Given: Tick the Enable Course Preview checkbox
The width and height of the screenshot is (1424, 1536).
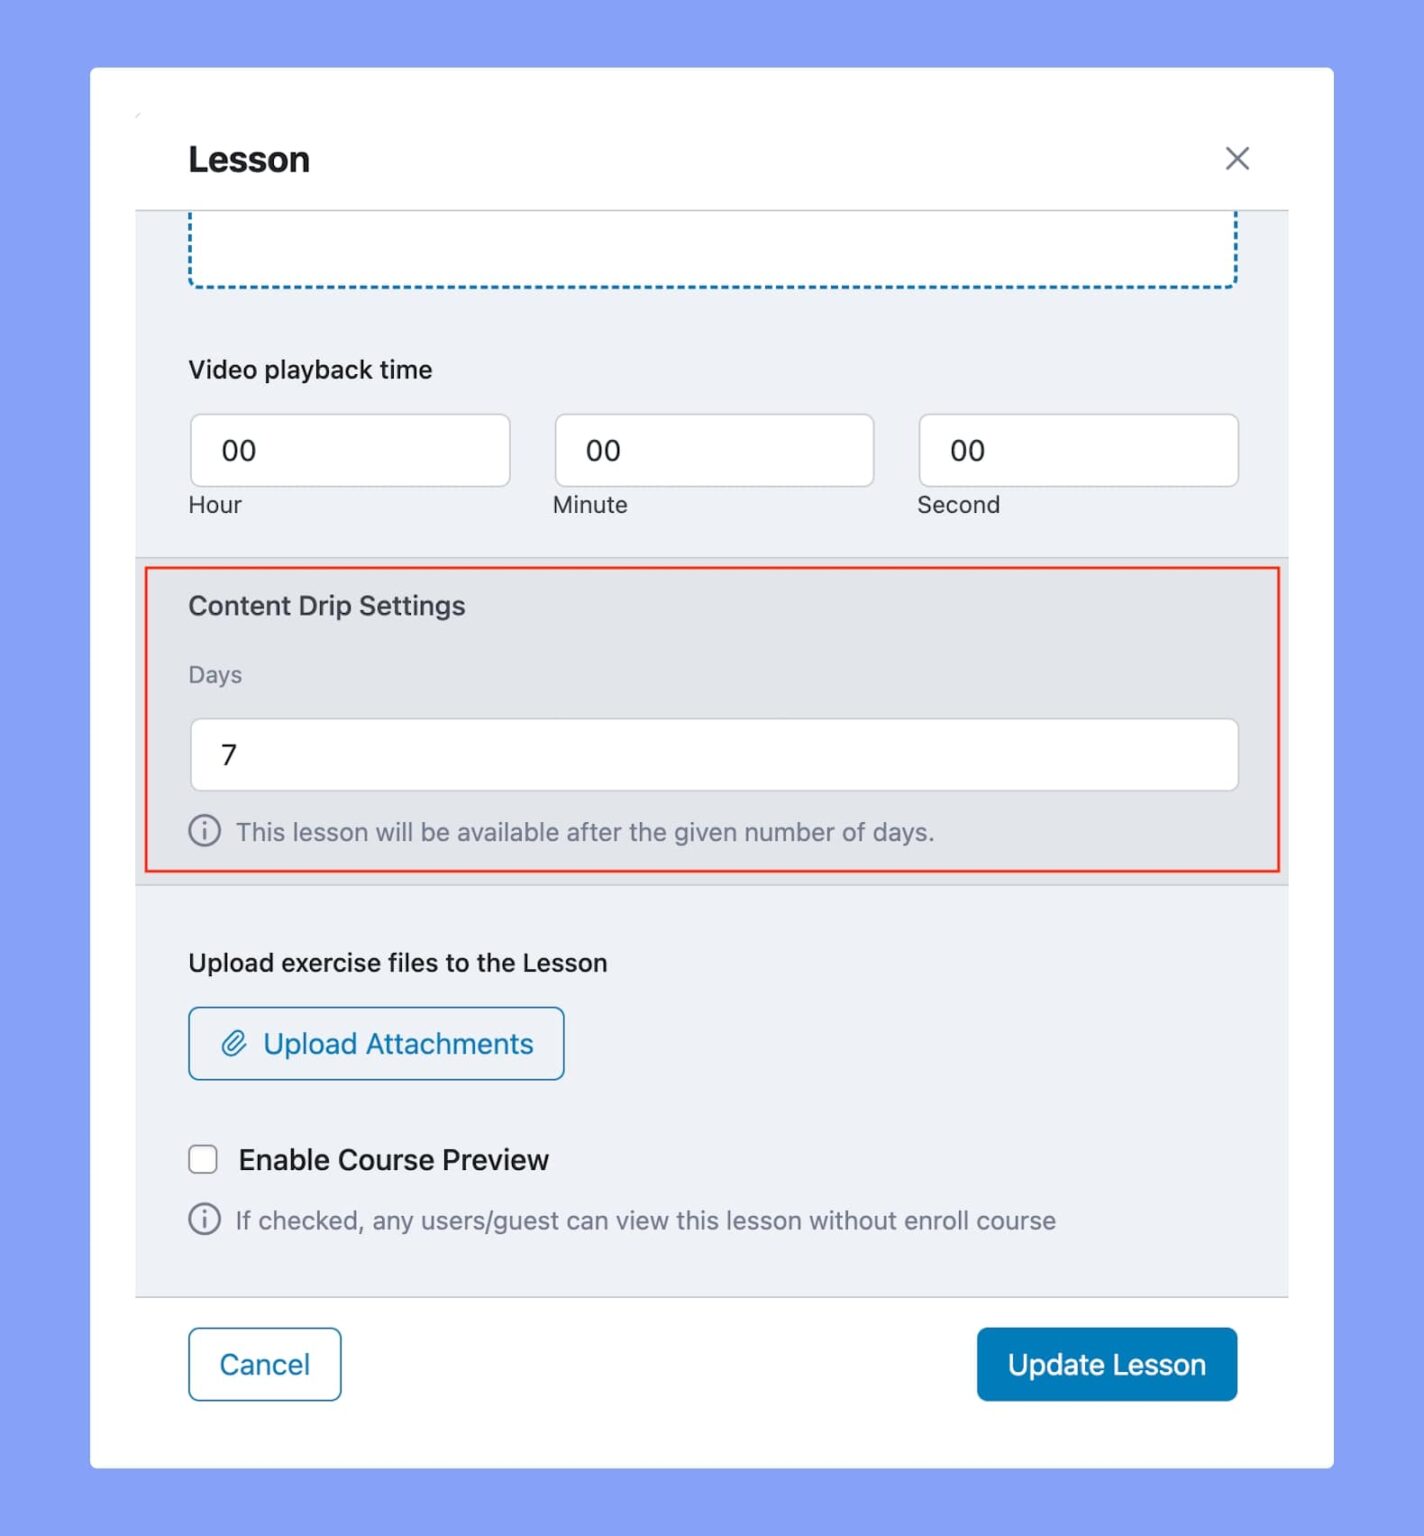Looking at the screenshot, I should pyautogui.click(x=203, y=1159).
